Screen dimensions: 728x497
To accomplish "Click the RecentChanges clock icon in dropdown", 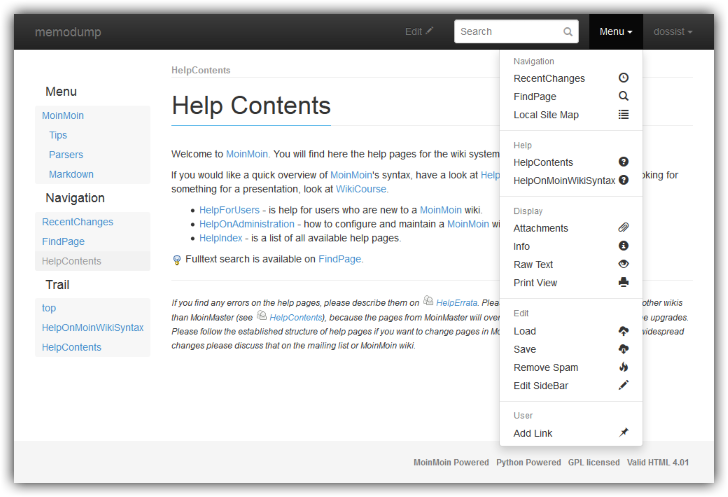I will coord(623,78).
